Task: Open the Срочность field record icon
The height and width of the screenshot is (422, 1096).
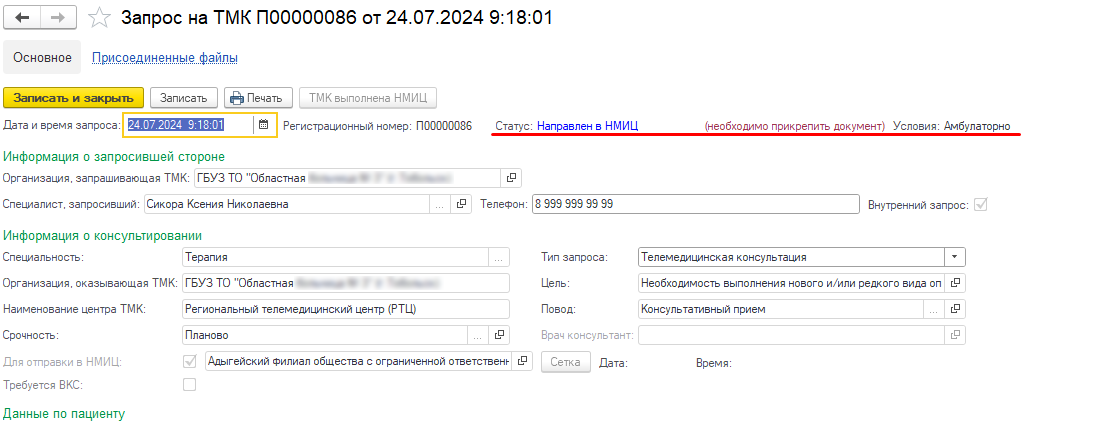Action: [x=501, y=335]
